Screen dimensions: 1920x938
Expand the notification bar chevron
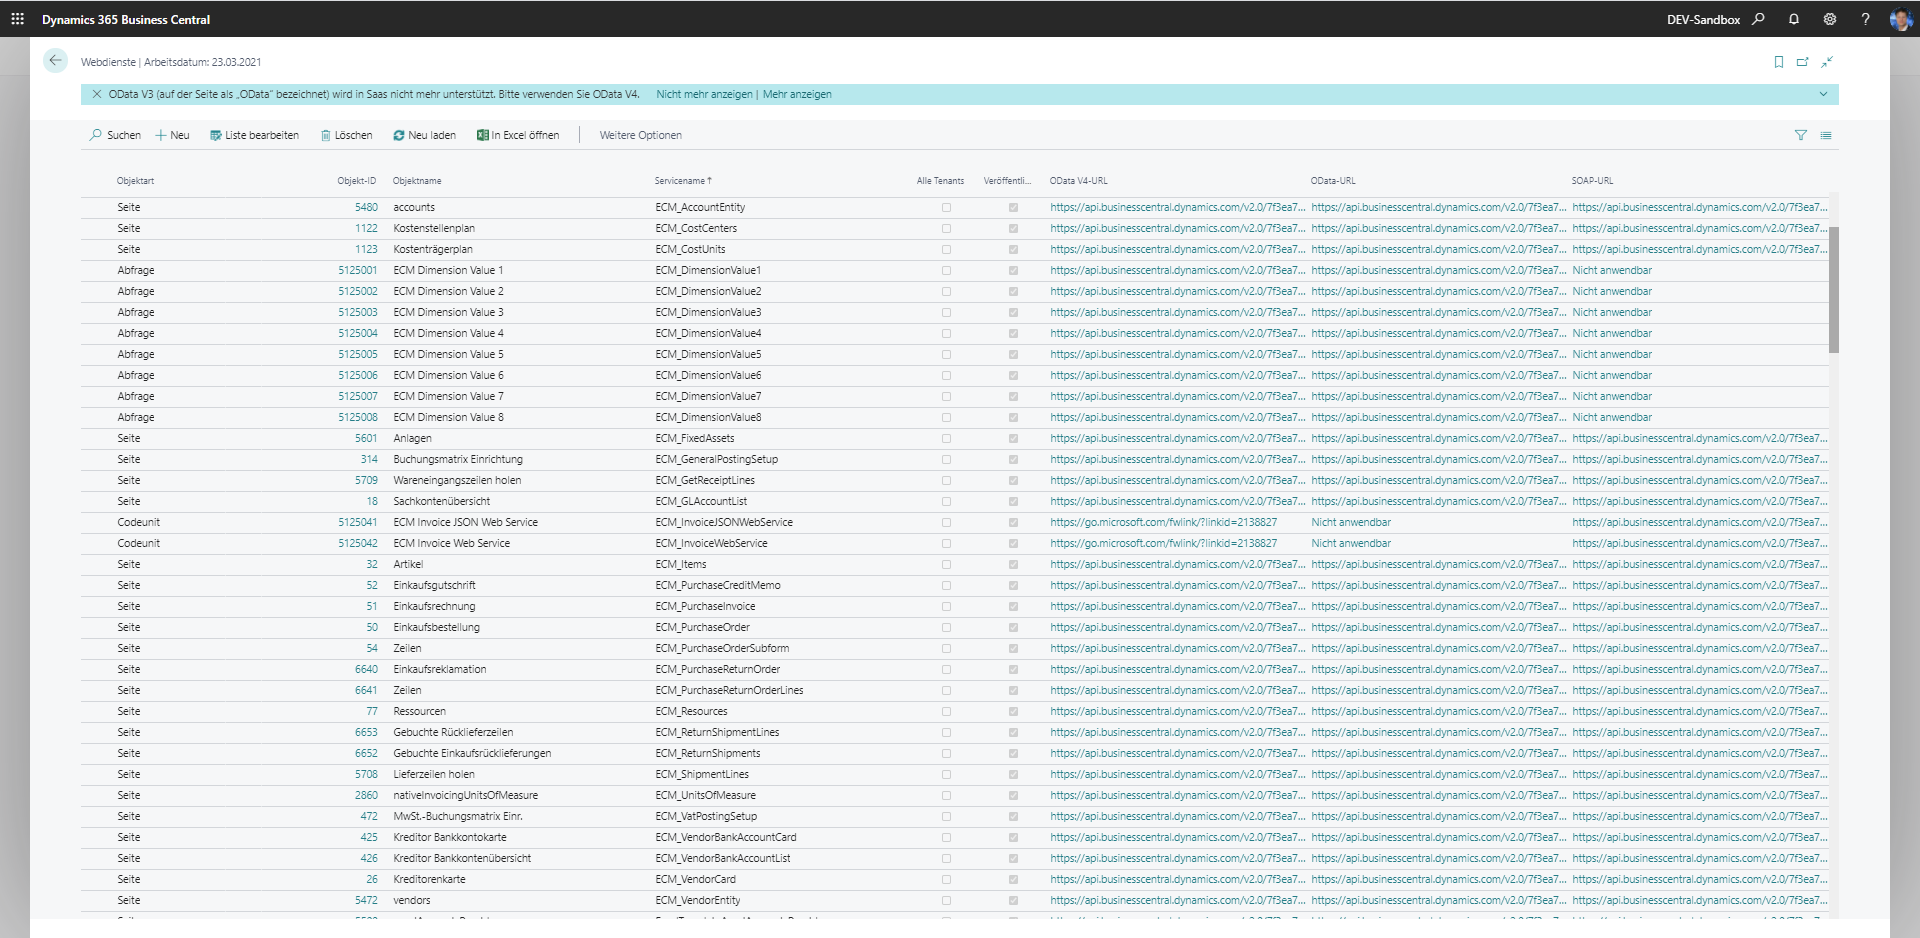(1823, 94)
